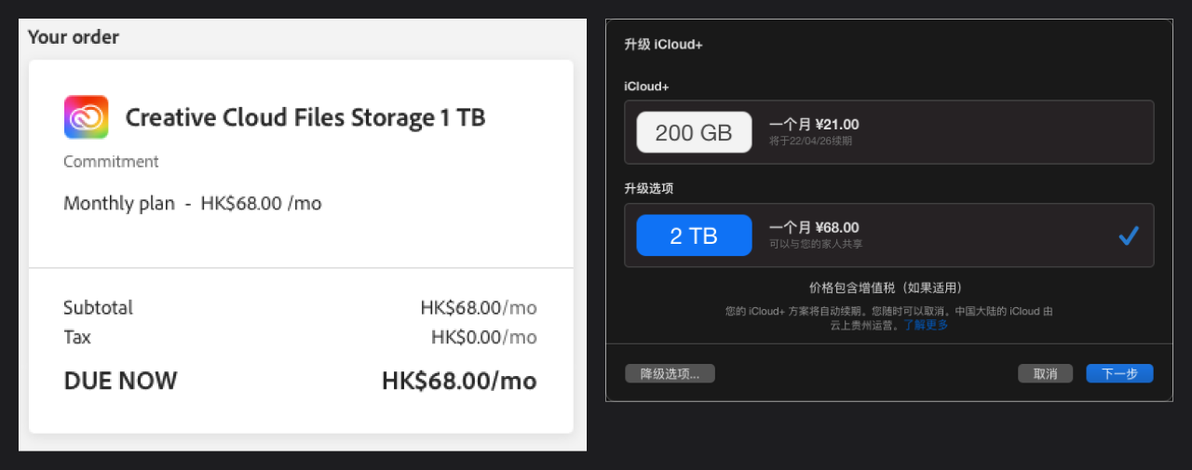Open the 了解更多 learn more link
Viewport: 1192px width, 470px height.
pos(926,326)
